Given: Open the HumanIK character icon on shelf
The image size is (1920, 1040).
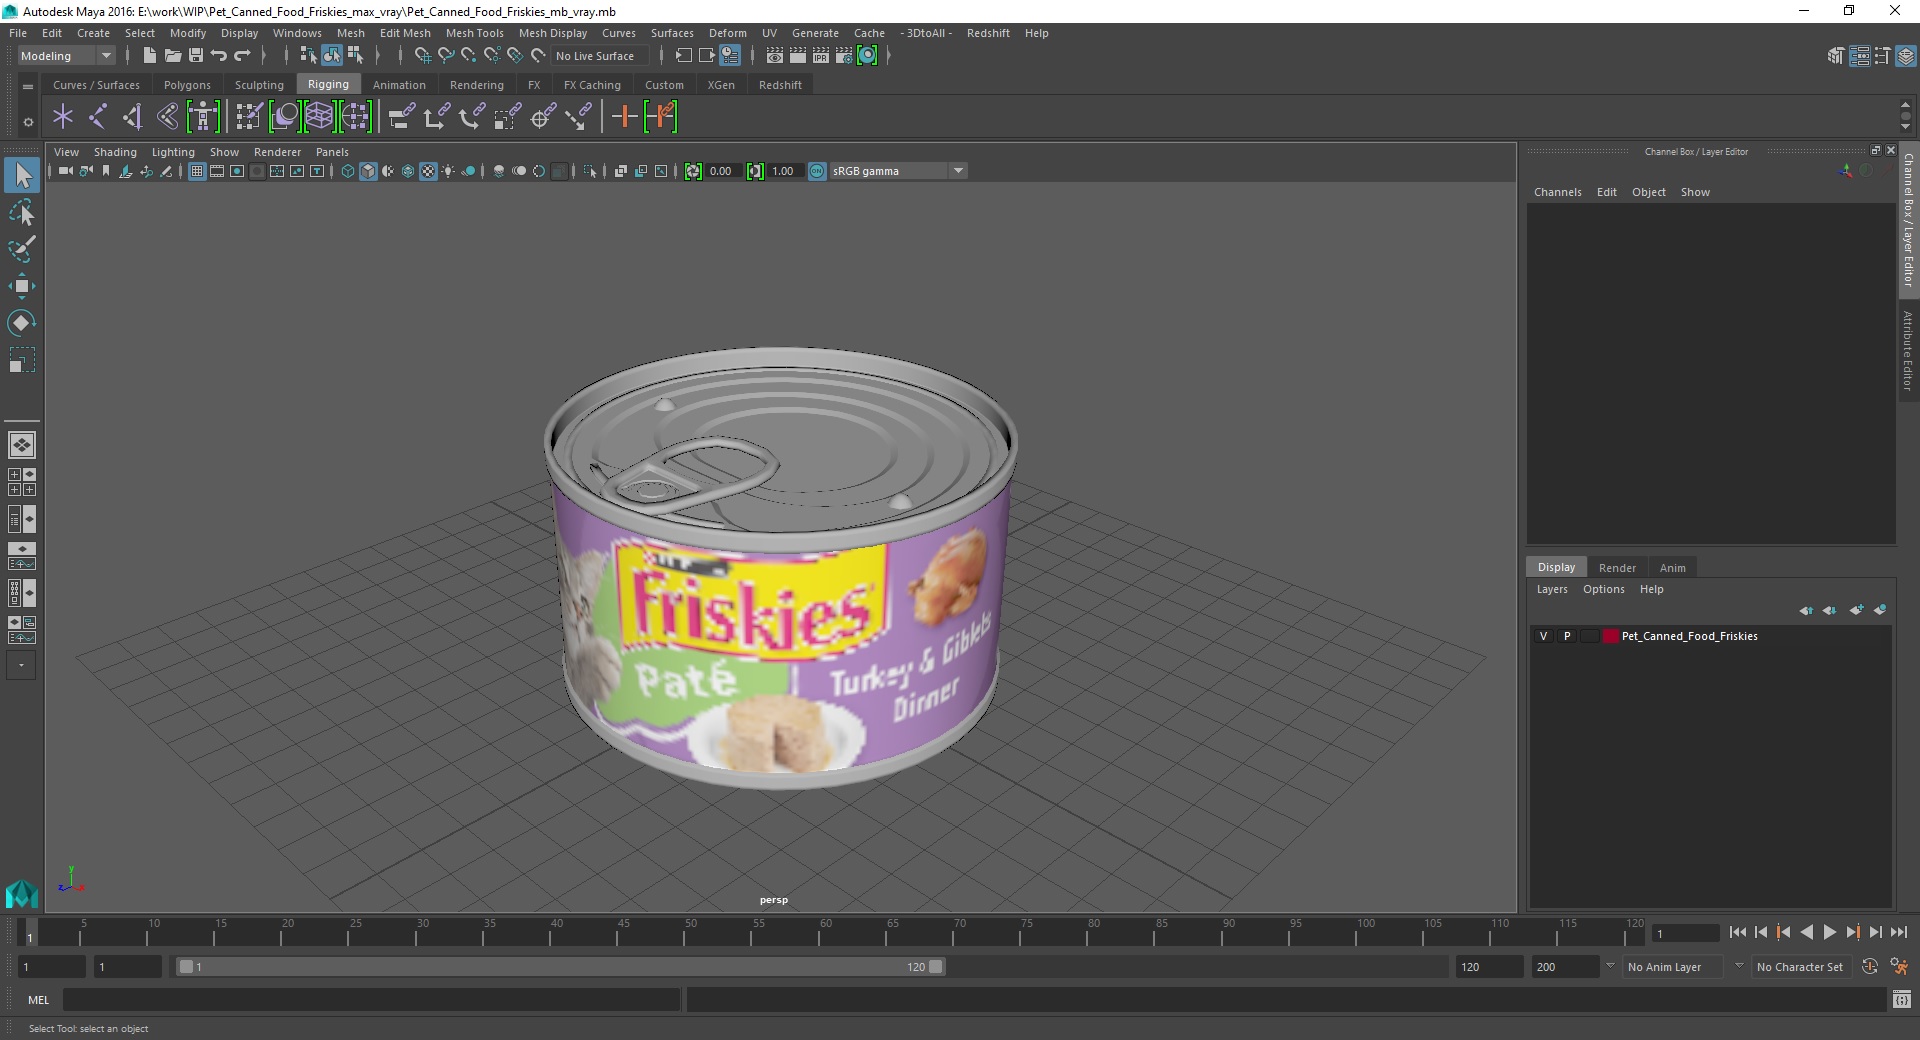Looking at the screenshot, I should coord(203,117).
